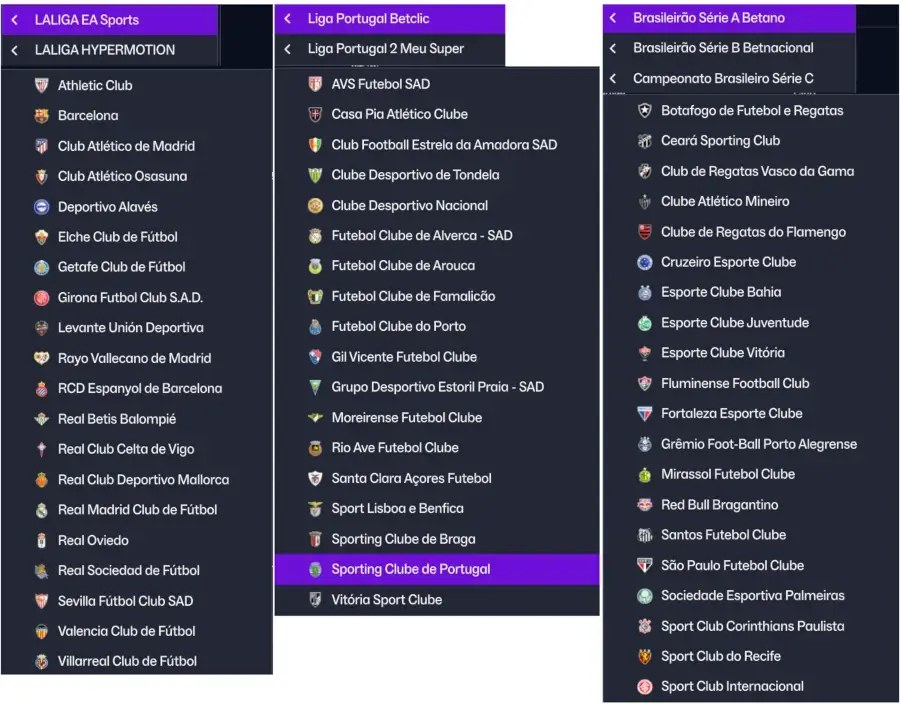This screenshot has height=704, width=900.
Task: Click the Casa Pia crest icon
Action: click(x=315, y=114)
